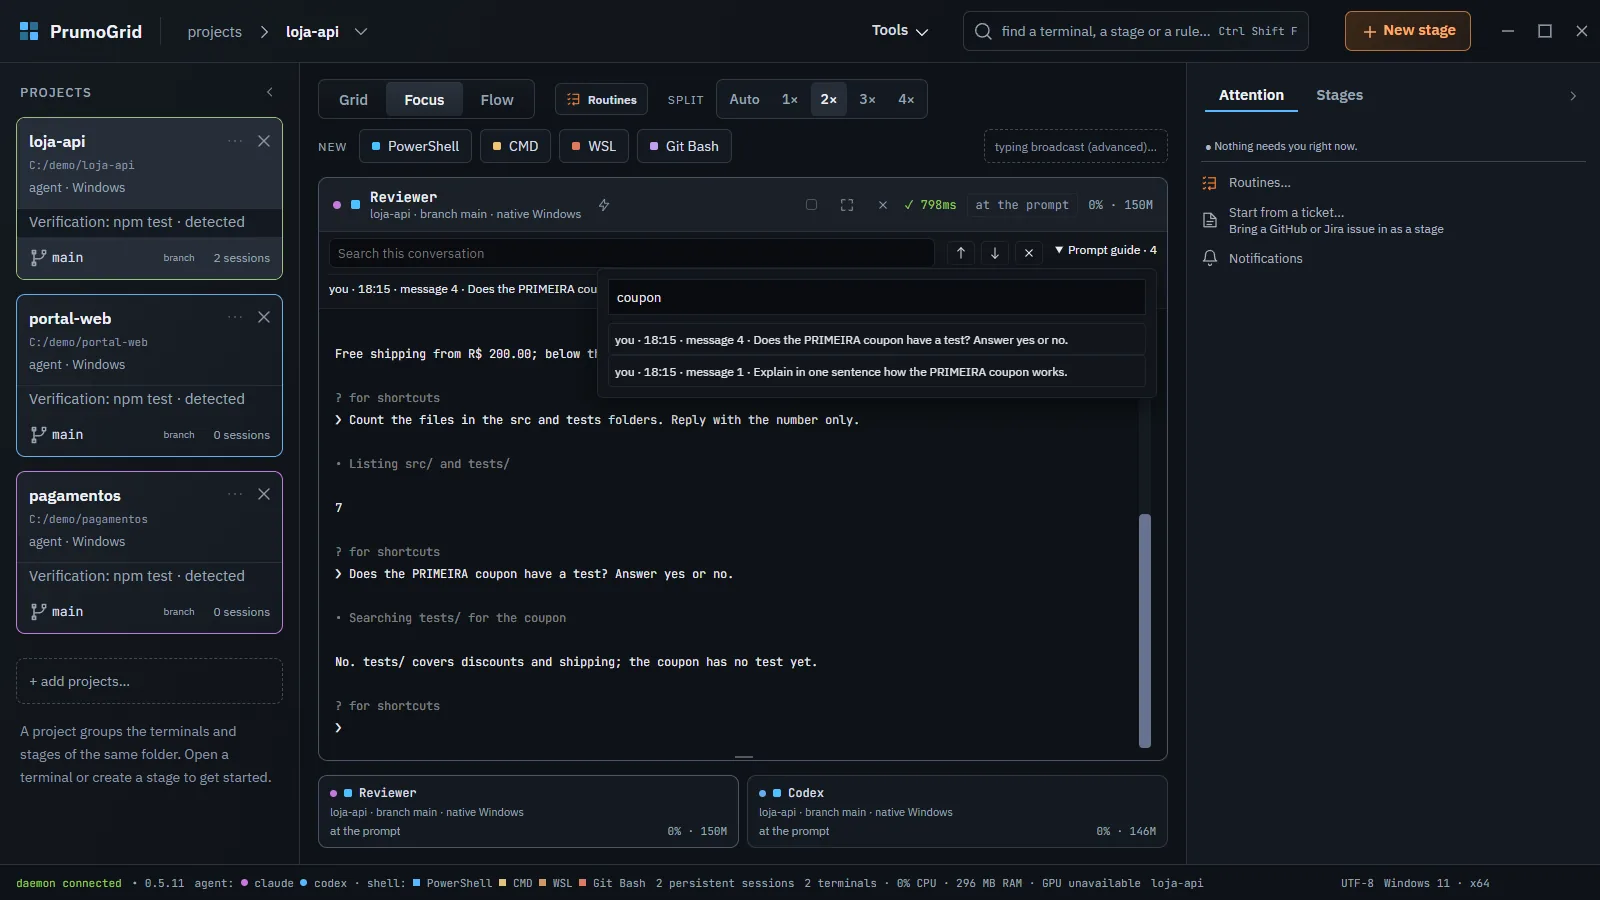This screenshot has height=900, width=1600.
Task: Open typing broadcast (advanced) options
Action: 1076,147
